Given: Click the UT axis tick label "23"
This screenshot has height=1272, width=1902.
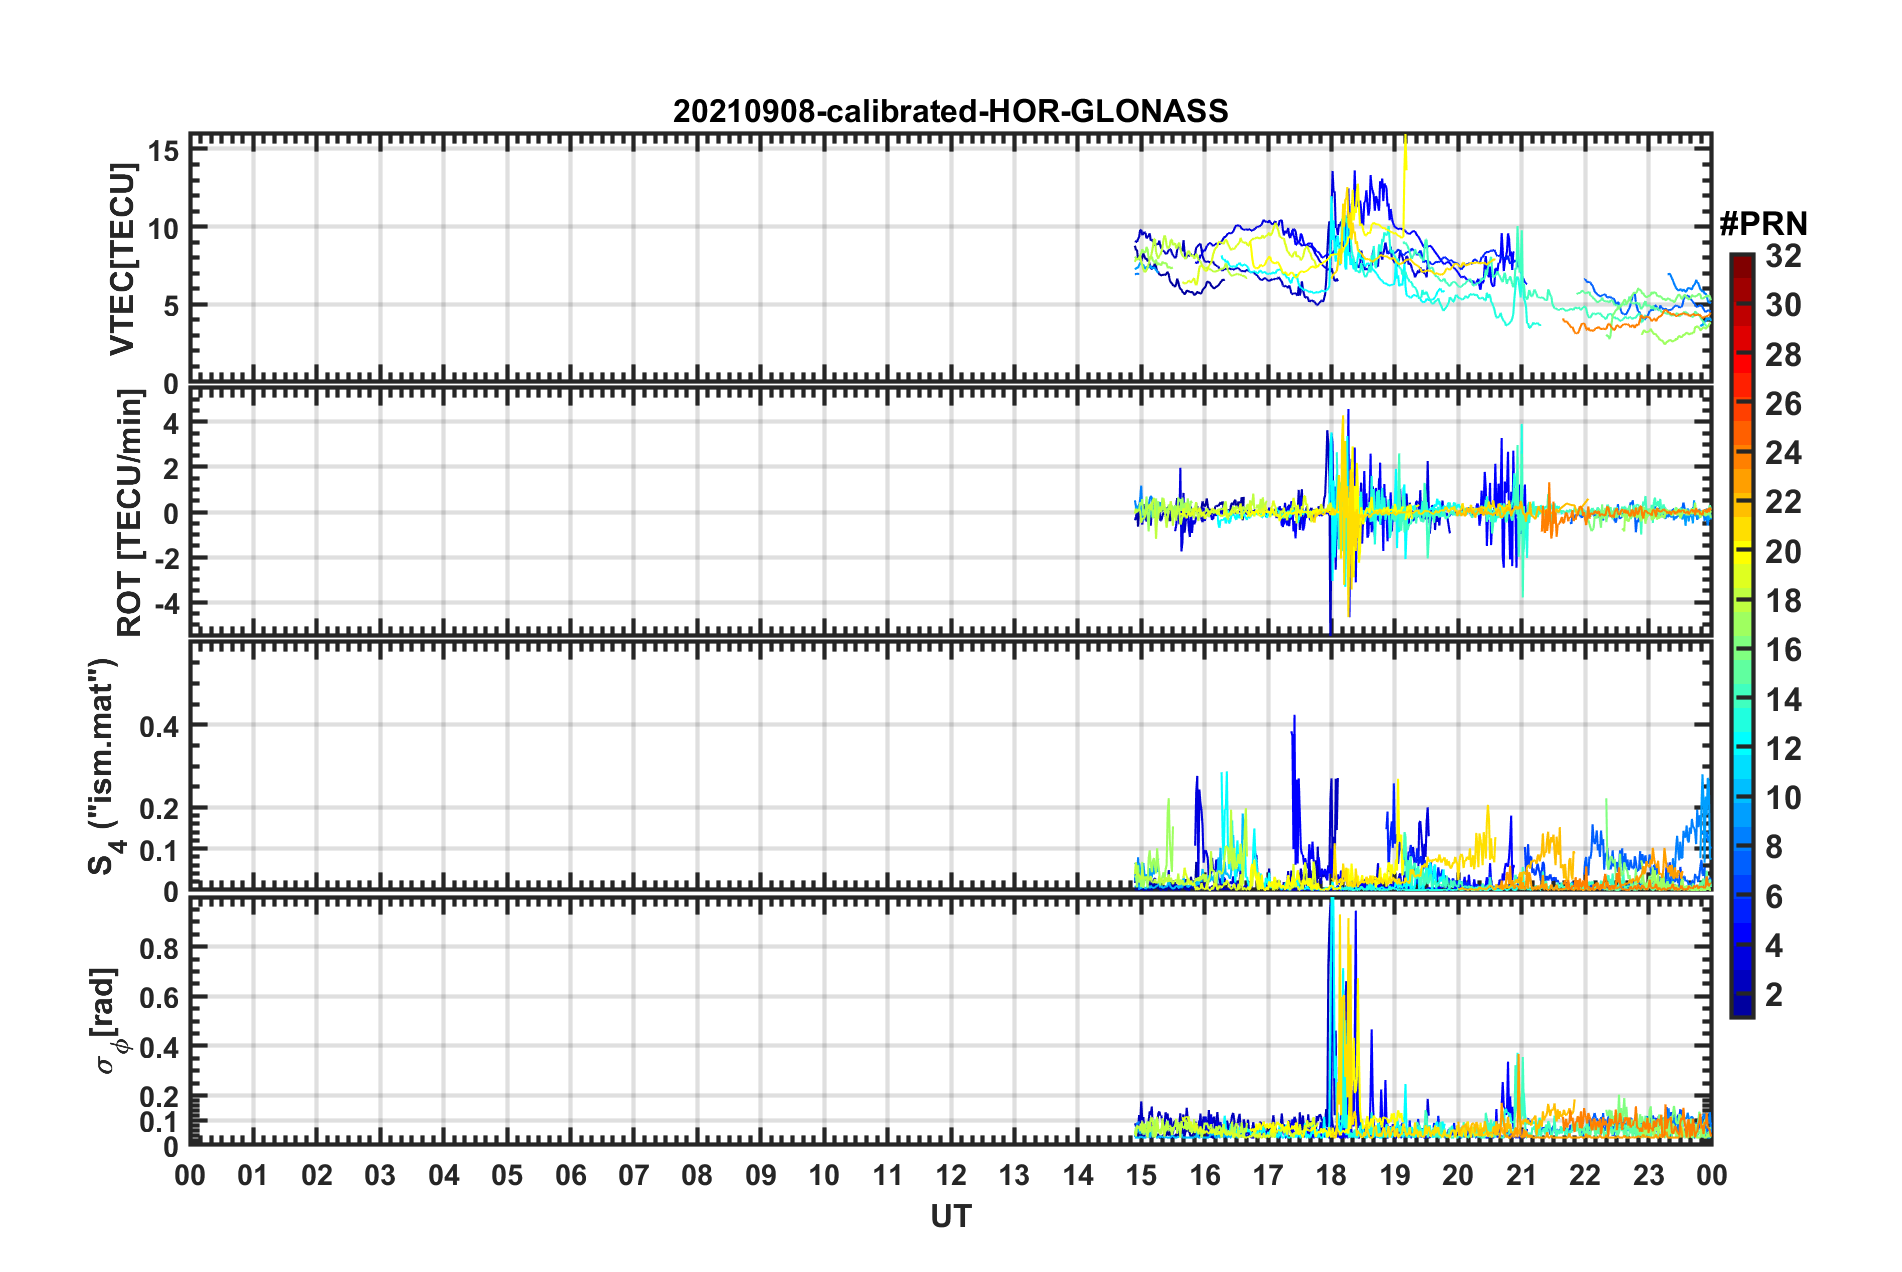Looking at the screenshot, I should 1649,1175.
